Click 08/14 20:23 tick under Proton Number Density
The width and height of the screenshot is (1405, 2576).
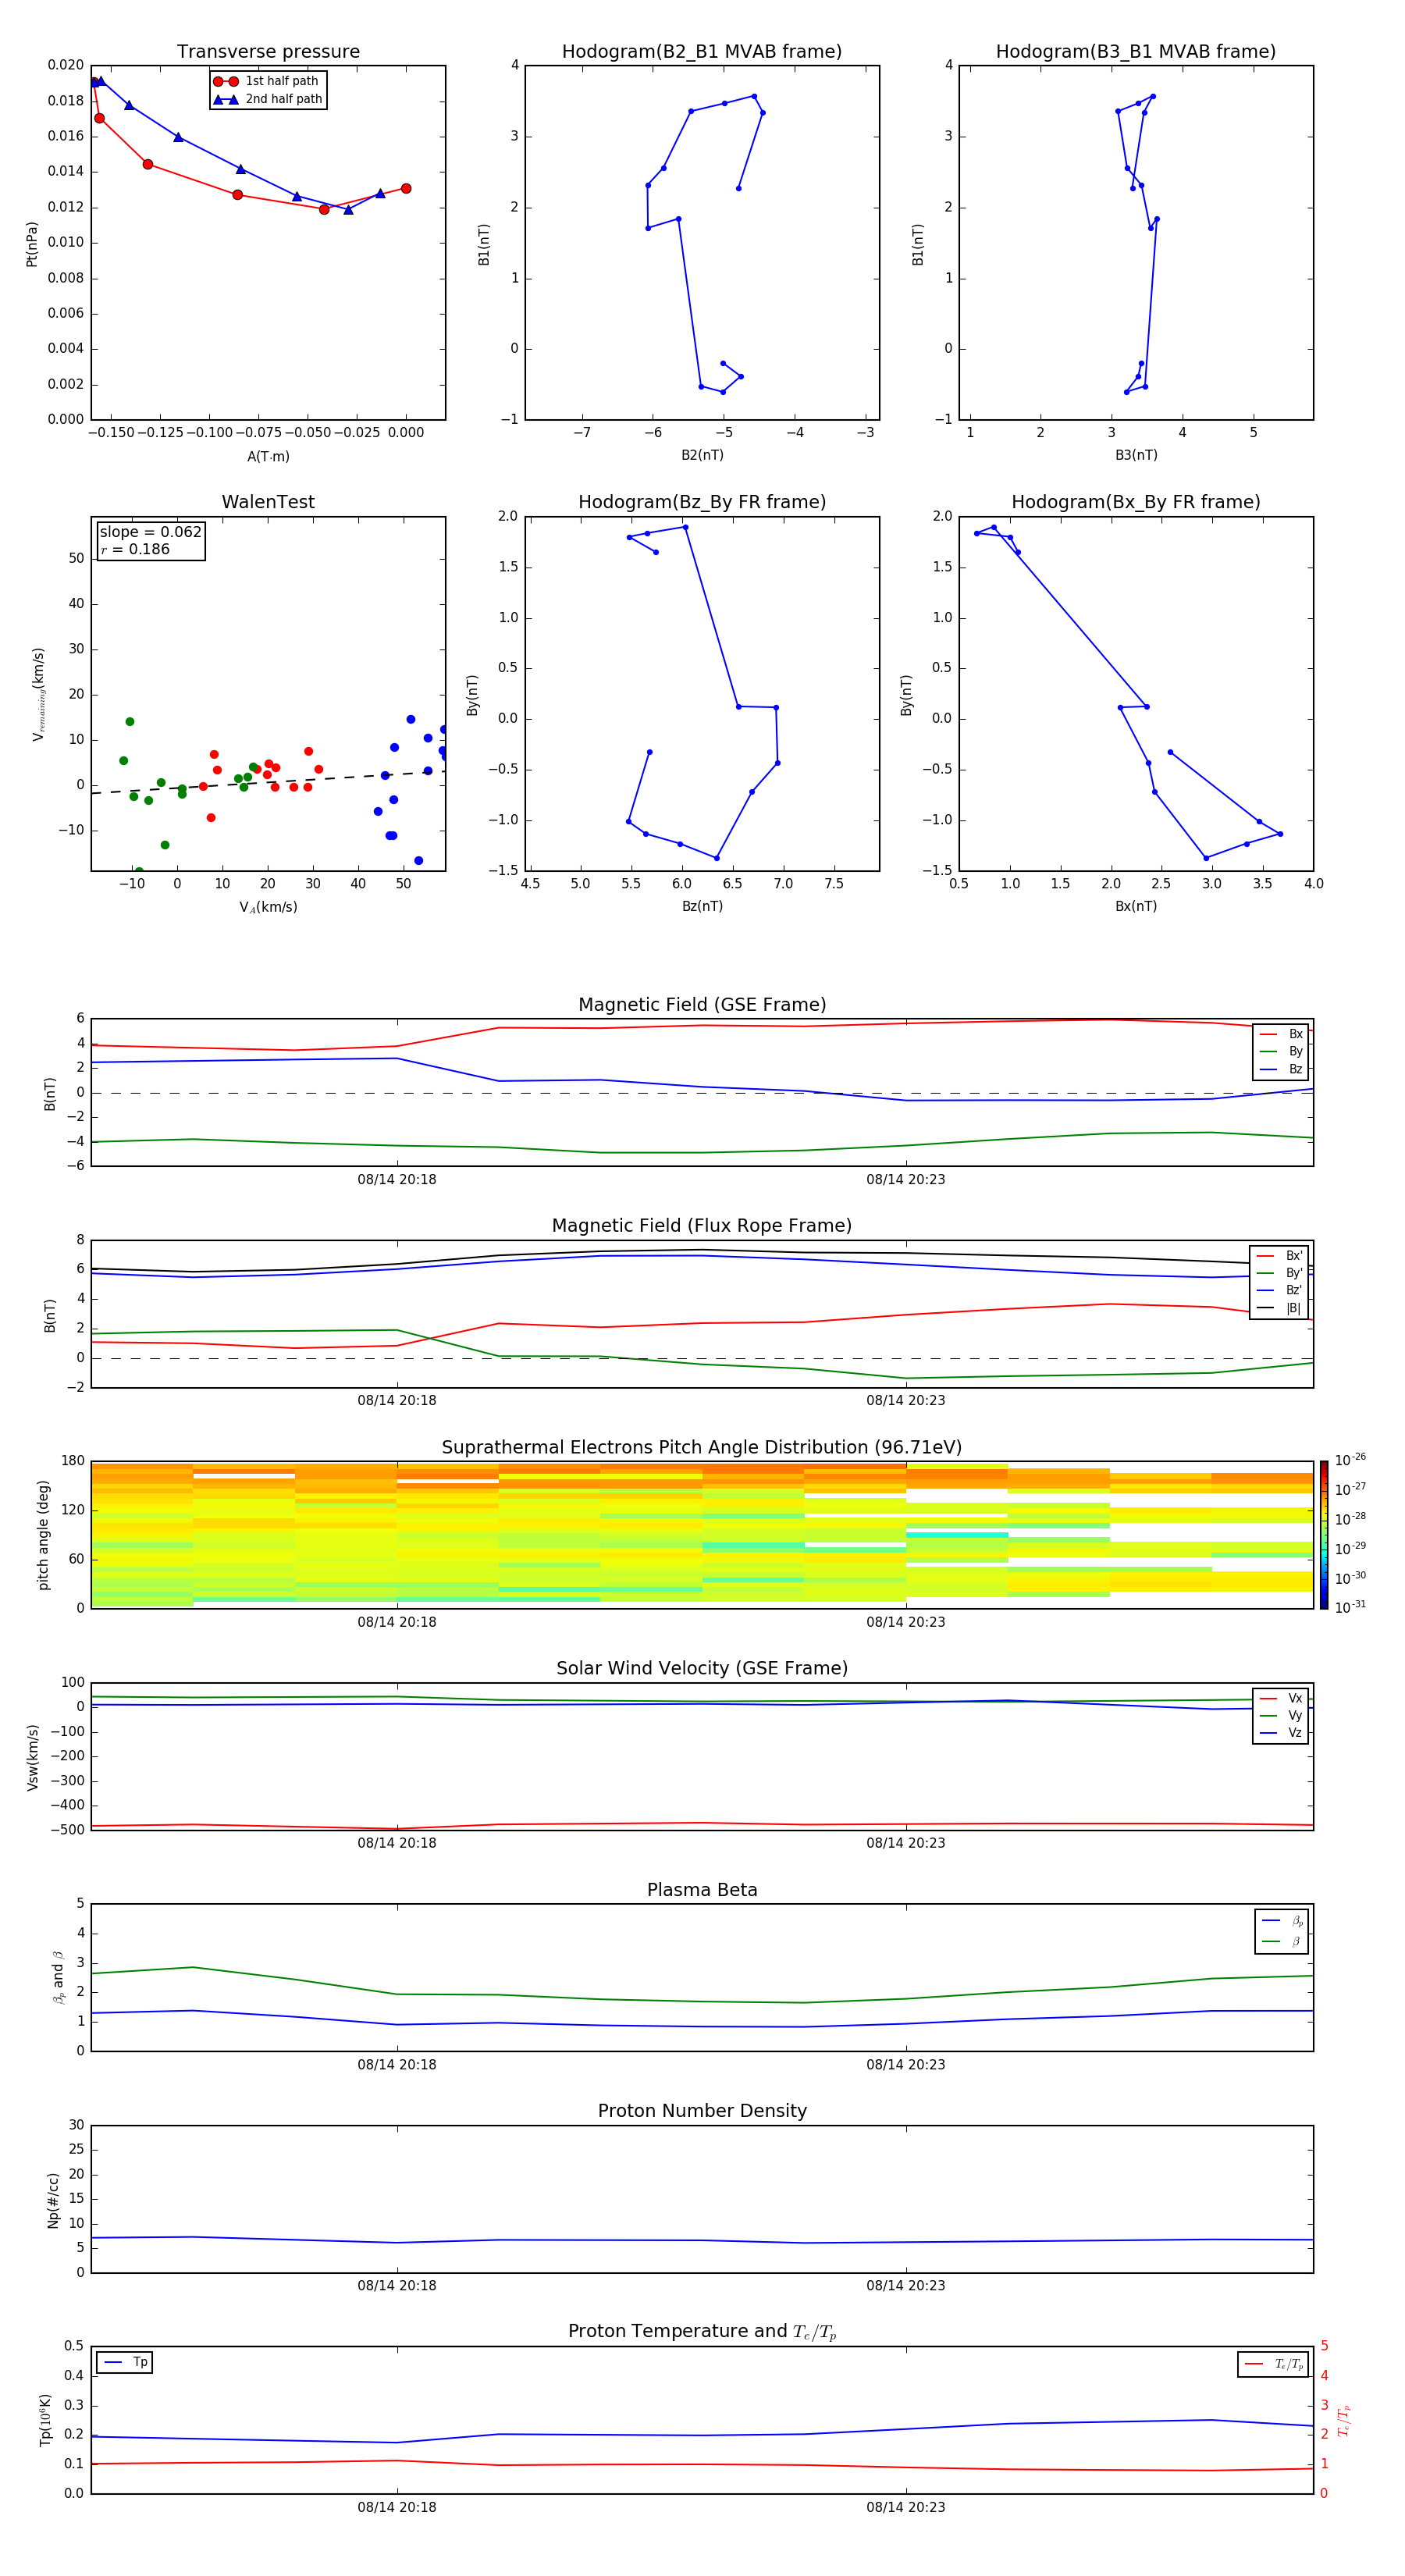click(x=906, y=2286)
